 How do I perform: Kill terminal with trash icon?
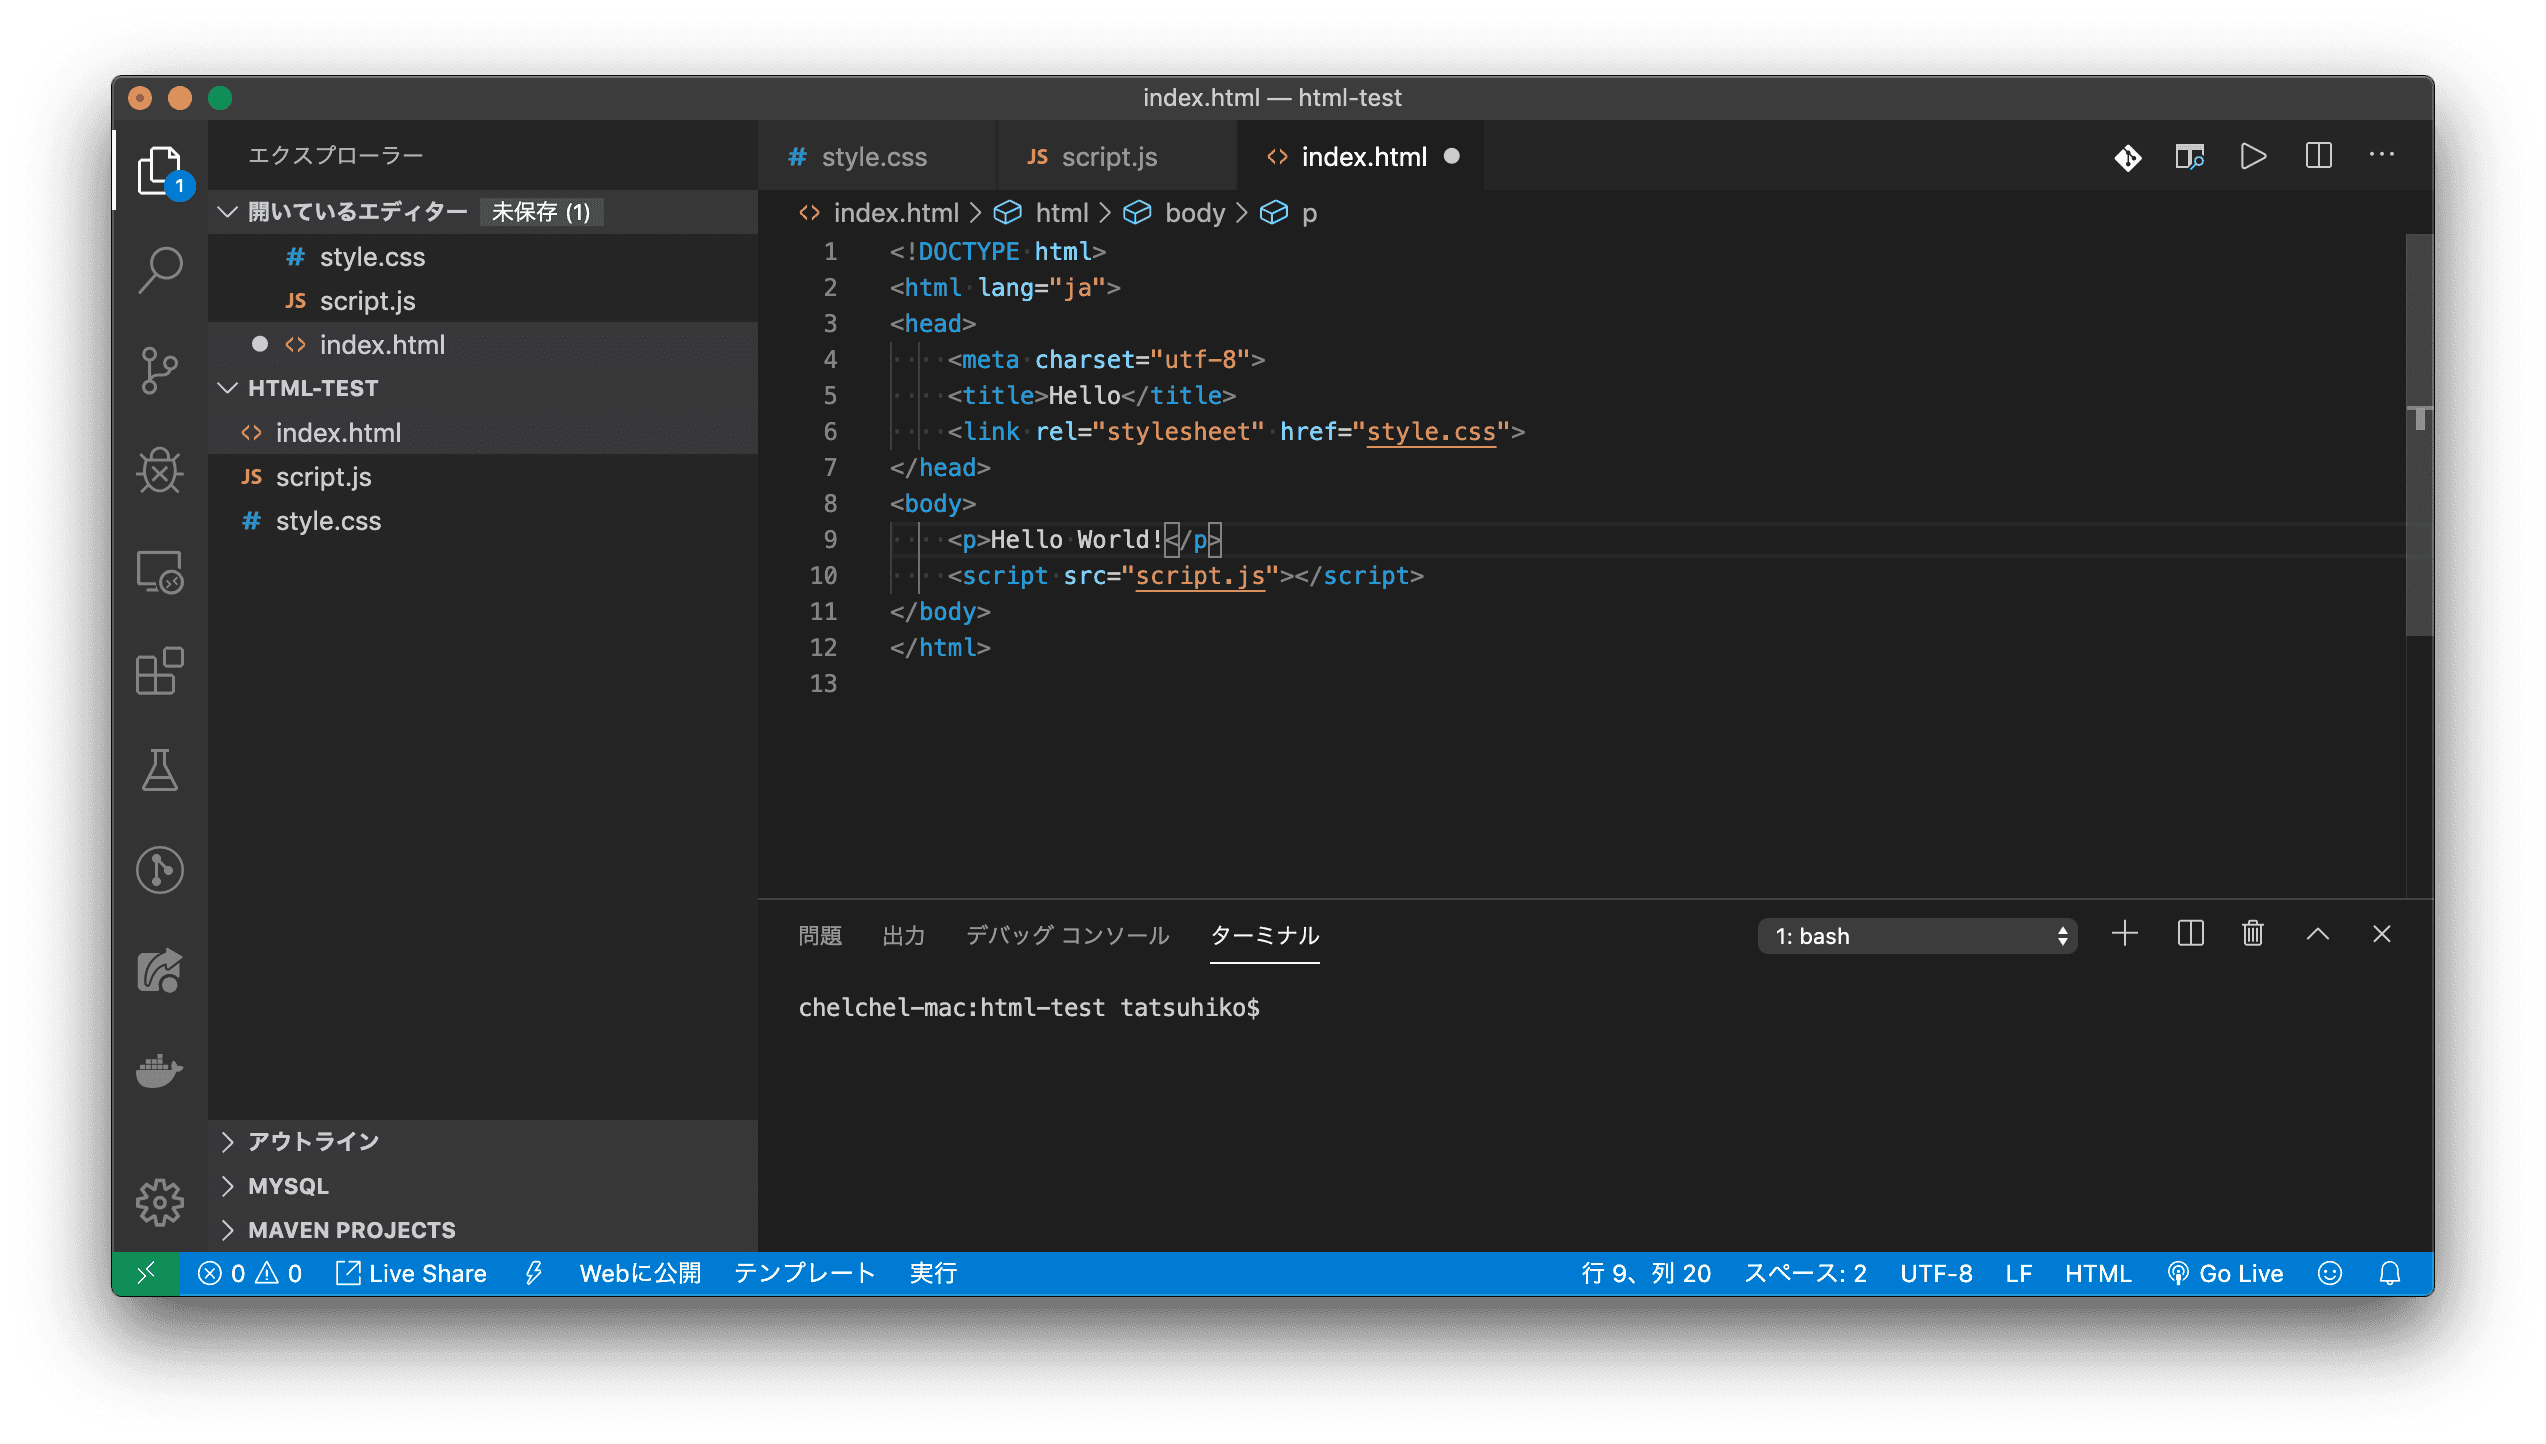point(2253,934)
